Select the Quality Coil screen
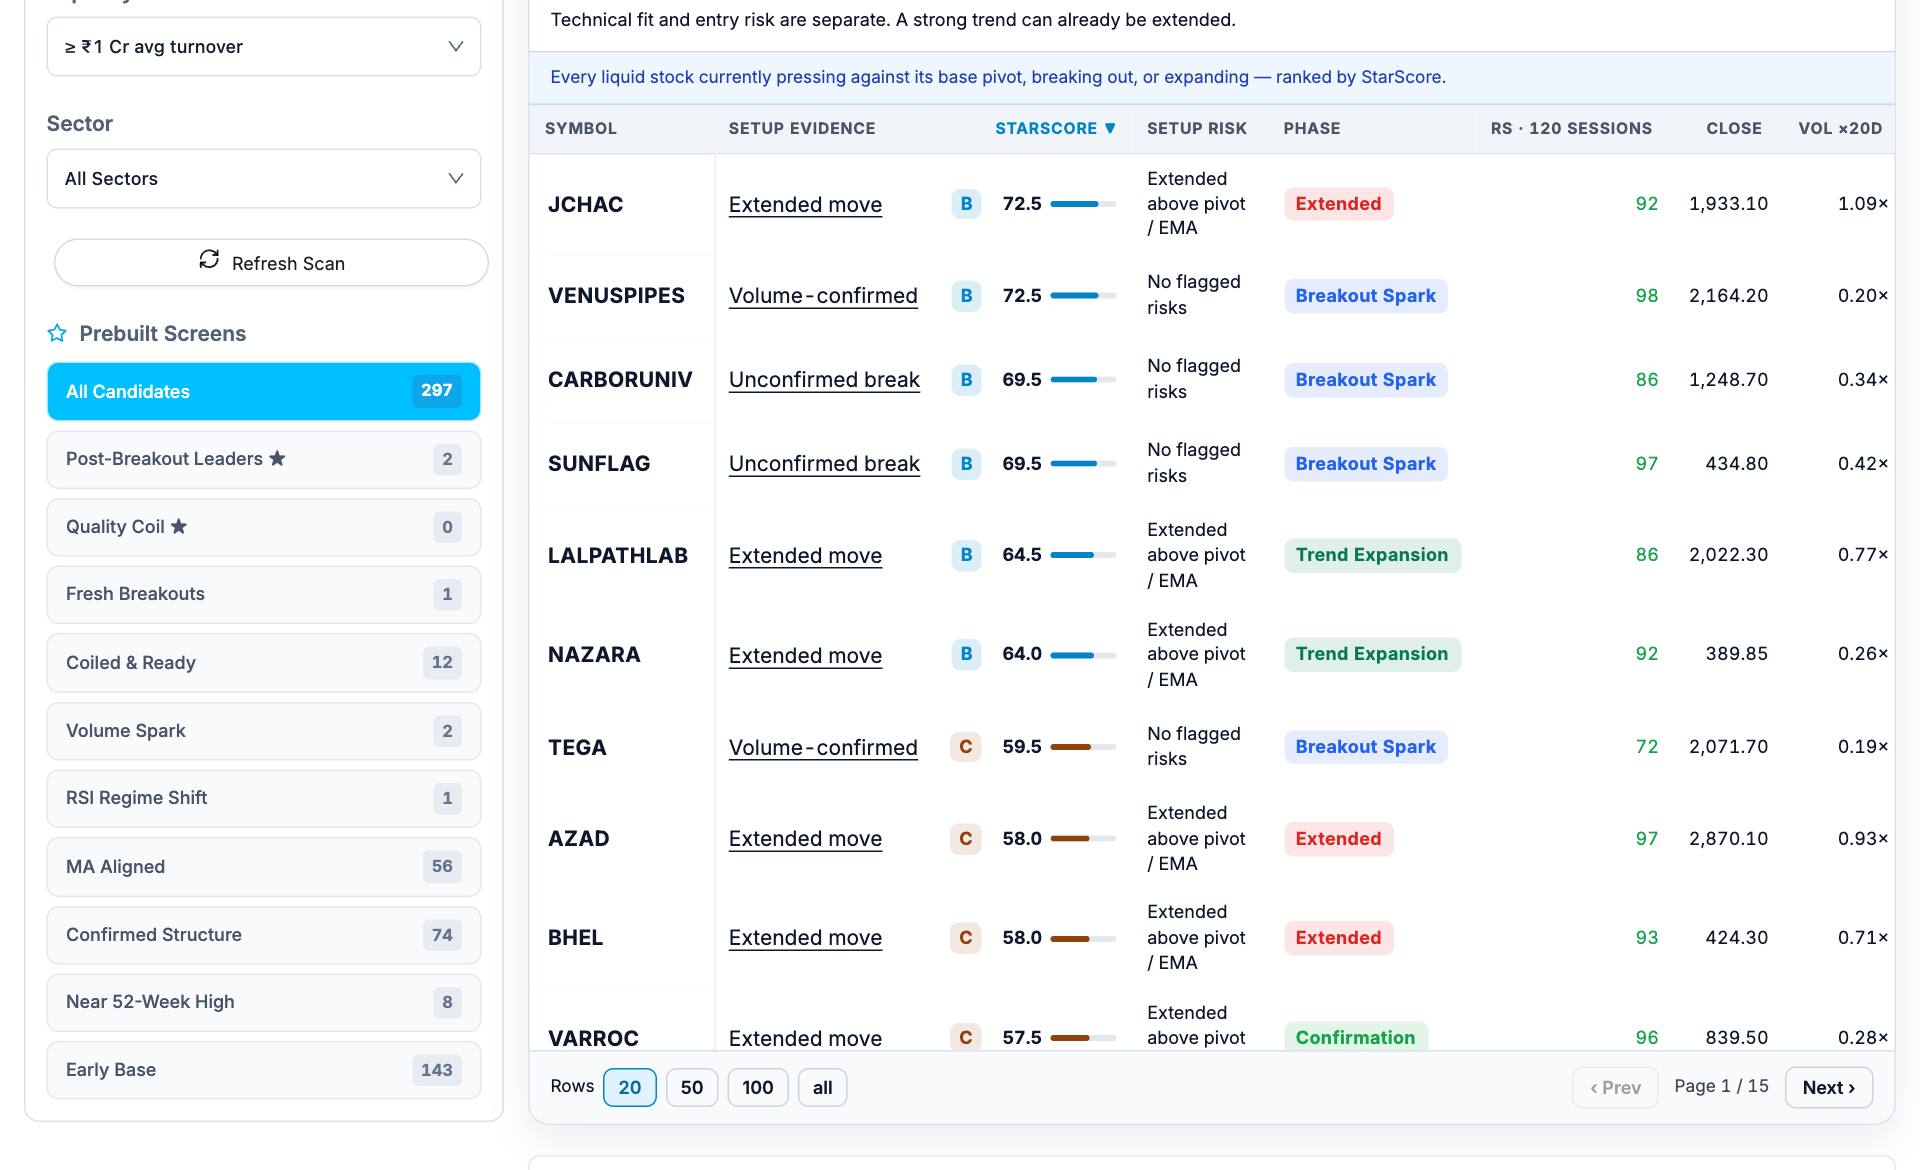Image resolution: width=1920 pixels, height=1170 pixels. pos(264,527)
